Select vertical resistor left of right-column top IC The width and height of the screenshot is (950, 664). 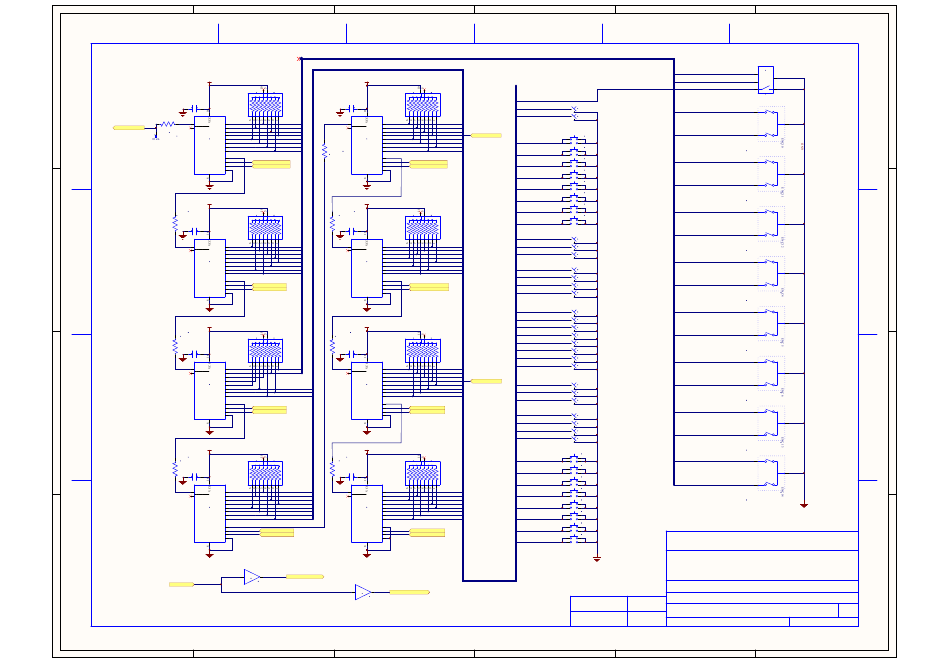pyautogui.click(x=325, y=151)
